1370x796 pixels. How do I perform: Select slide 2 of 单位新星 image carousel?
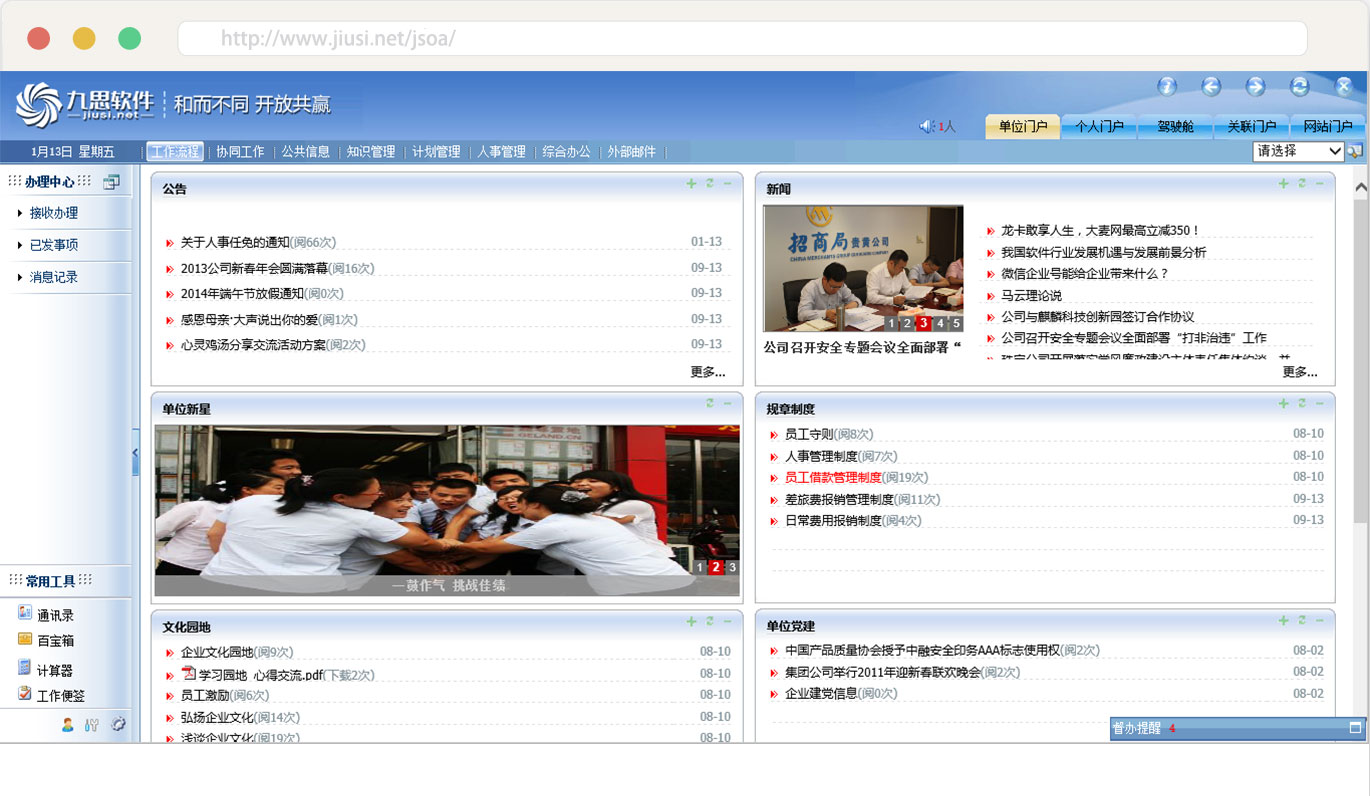coord(716,567)
